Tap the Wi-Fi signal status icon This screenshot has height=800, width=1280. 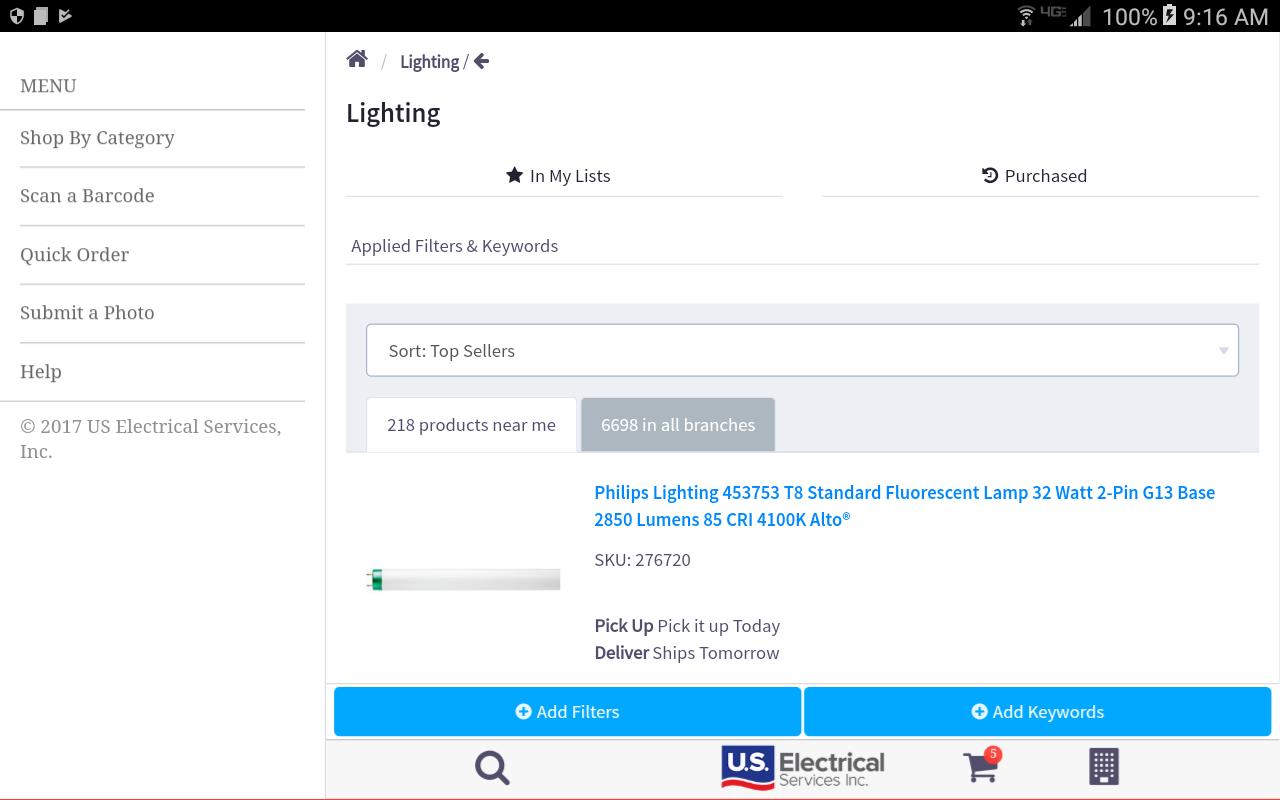pyautogui.click(x=1026, y=16)
